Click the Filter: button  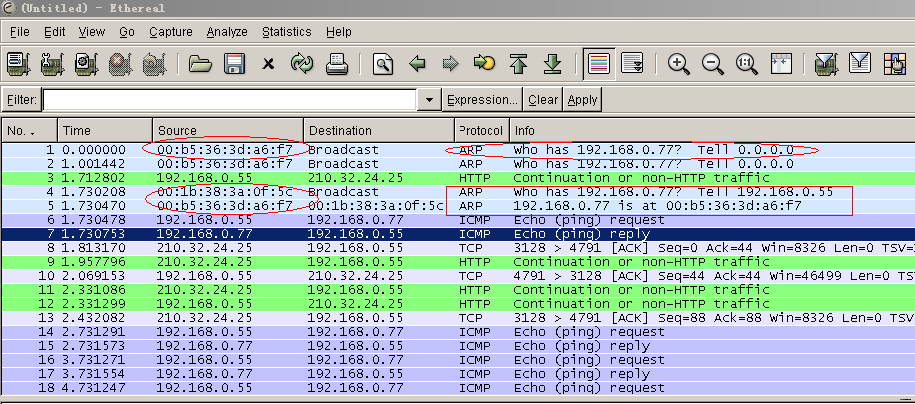tap(22, 100)
